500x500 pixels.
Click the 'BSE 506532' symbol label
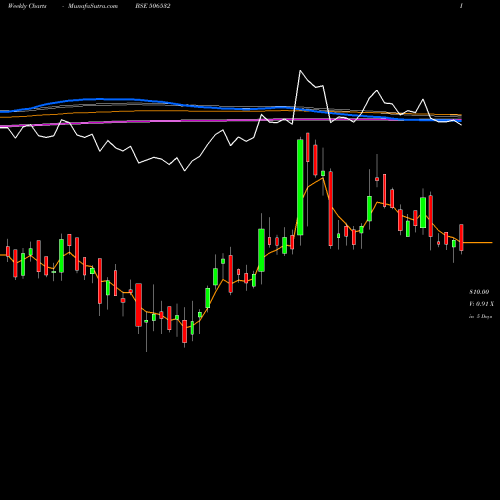coord(153,6)
